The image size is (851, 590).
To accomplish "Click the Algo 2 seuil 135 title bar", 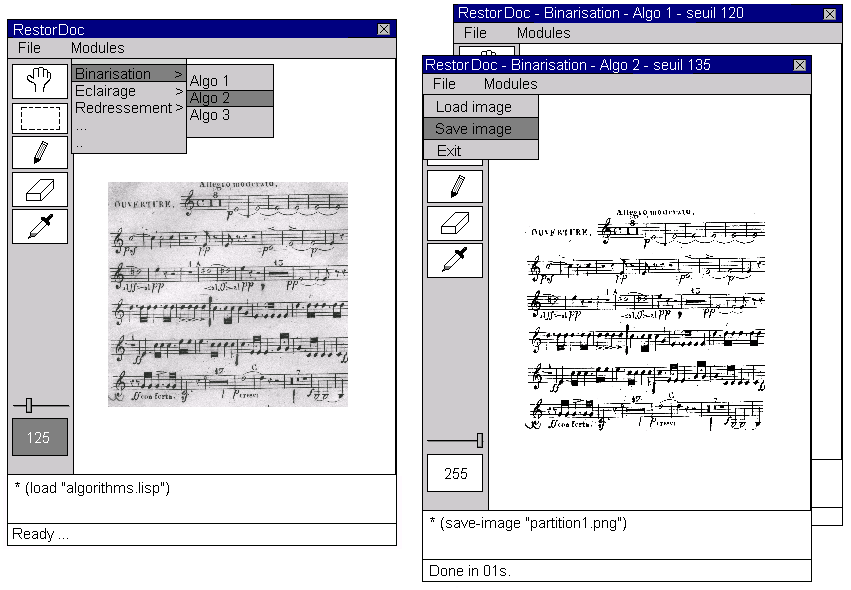I will [617, 65].
